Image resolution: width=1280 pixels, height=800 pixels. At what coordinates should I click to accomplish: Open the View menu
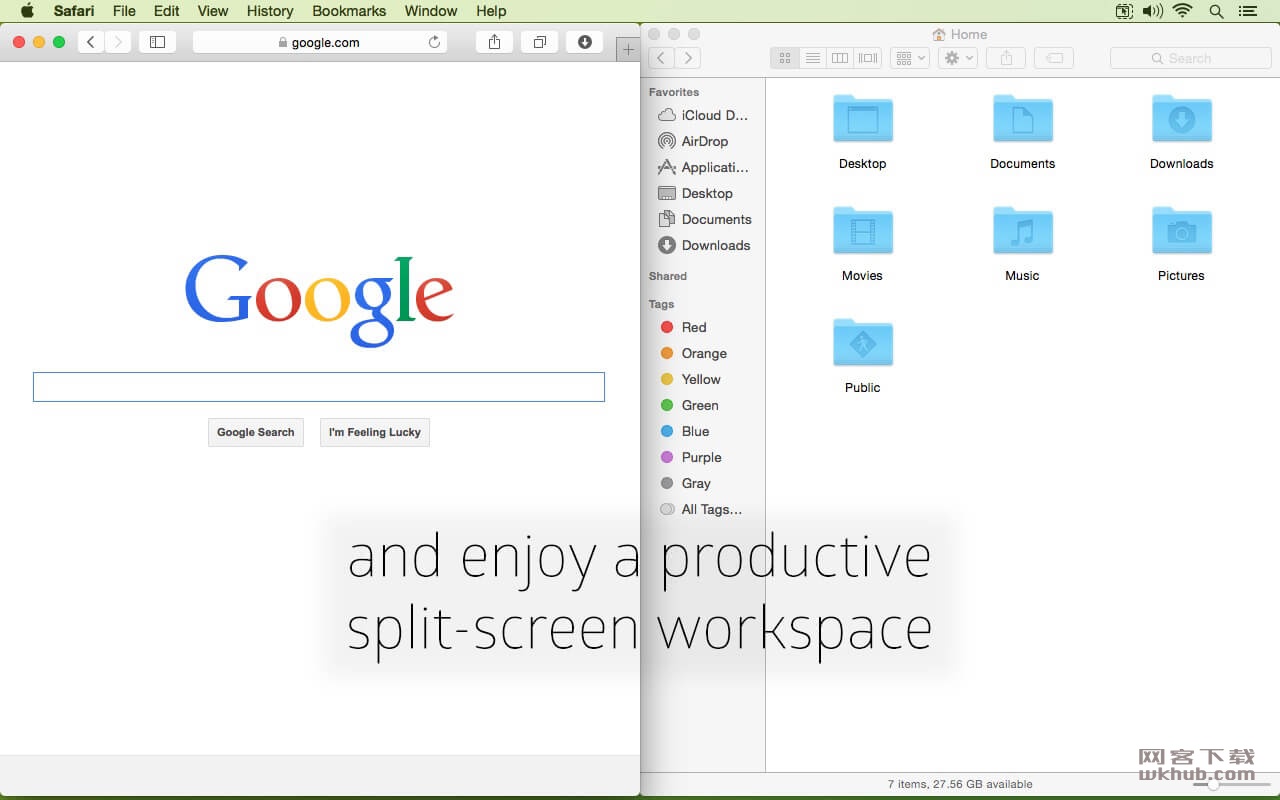click(x=213, y=11)
